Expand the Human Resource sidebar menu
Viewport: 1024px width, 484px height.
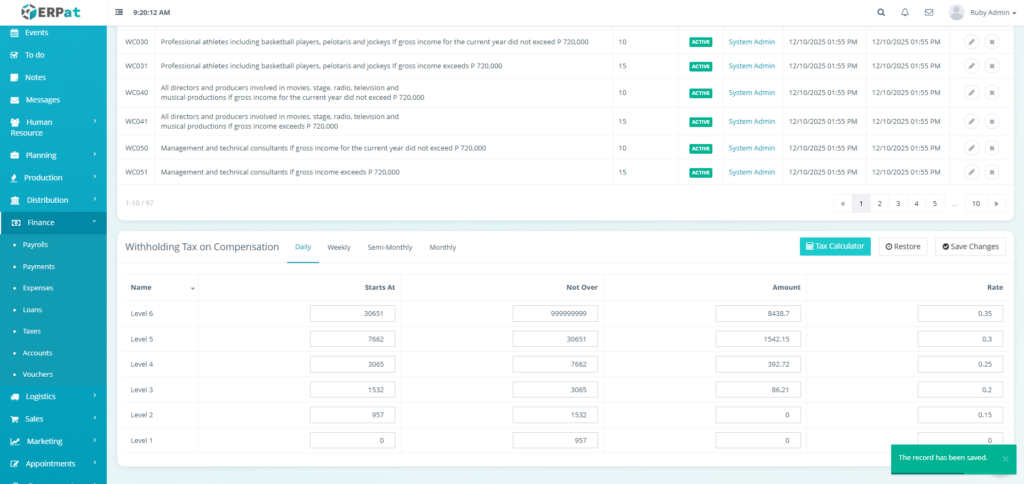click(53, 127)
